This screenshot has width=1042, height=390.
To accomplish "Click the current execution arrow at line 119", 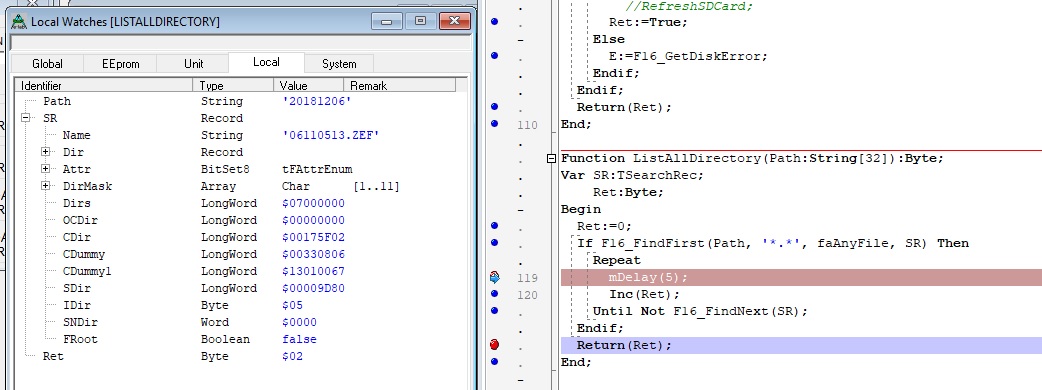I will [494, 278].
